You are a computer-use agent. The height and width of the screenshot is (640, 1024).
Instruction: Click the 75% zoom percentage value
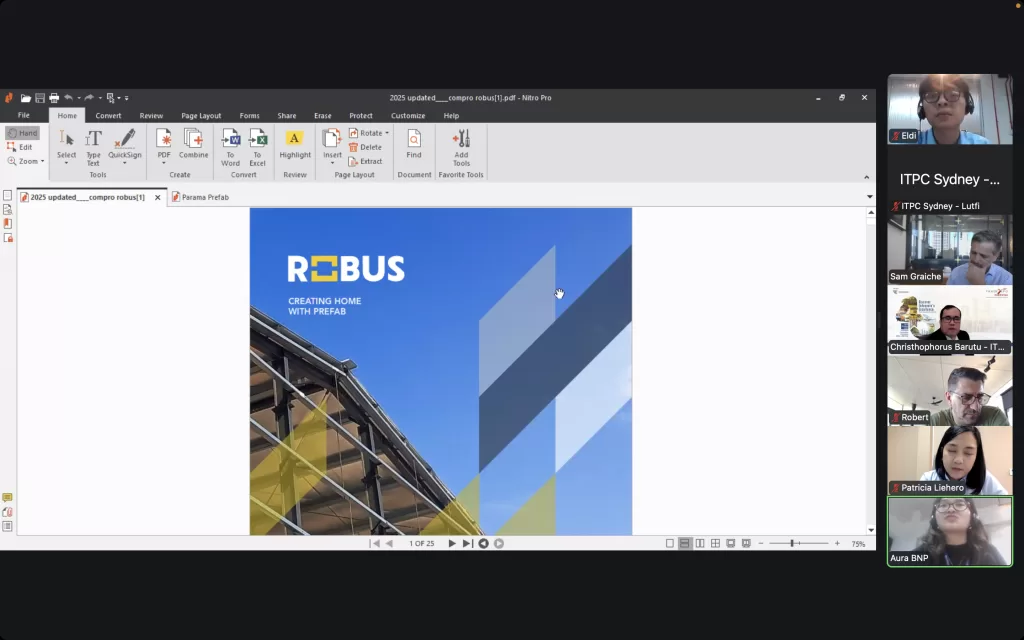coord(858,543)
